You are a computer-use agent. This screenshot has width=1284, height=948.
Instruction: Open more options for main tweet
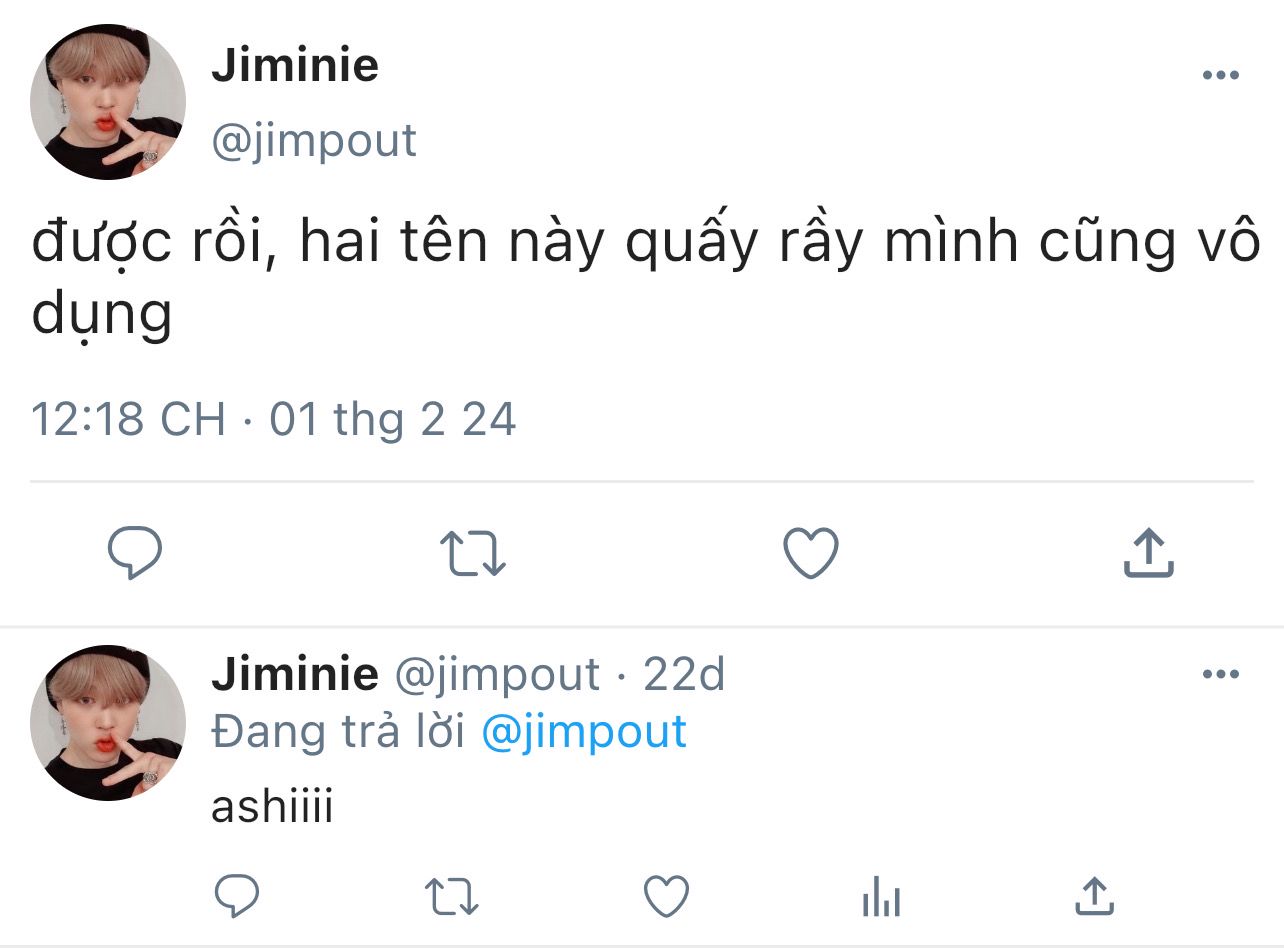tap(1220, 75)
